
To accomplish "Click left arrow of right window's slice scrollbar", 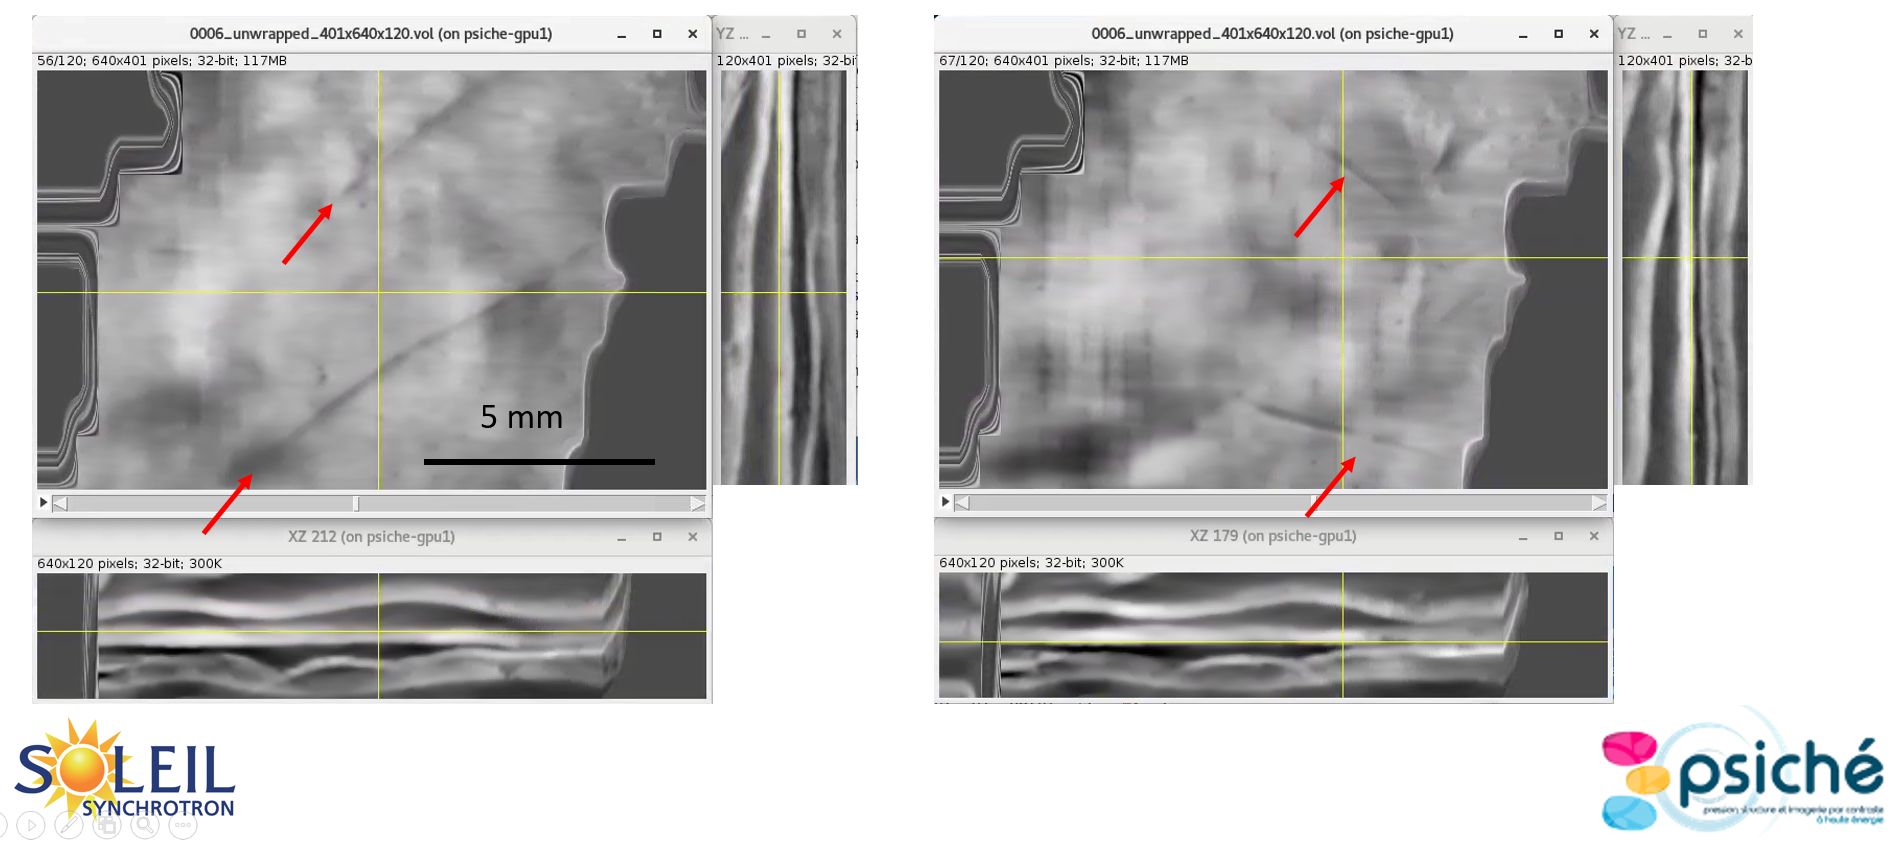I will pos(962,502).
